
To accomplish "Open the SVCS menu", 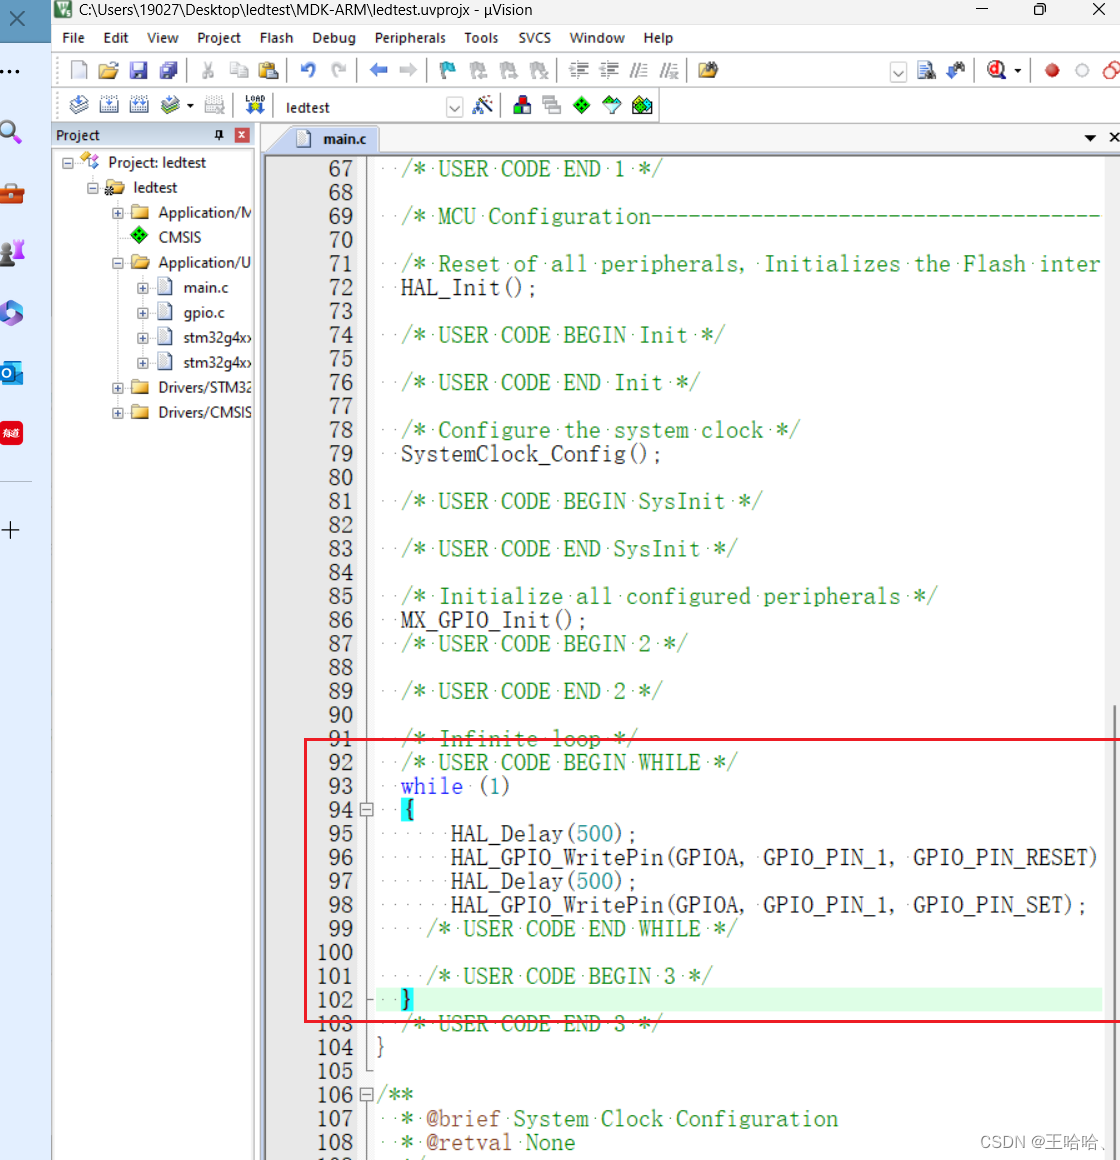I will [x=534, y=38].
